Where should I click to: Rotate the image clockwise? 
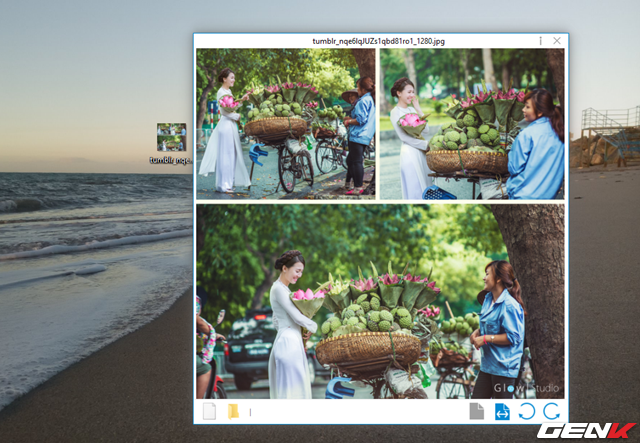[x=551, y=411]
